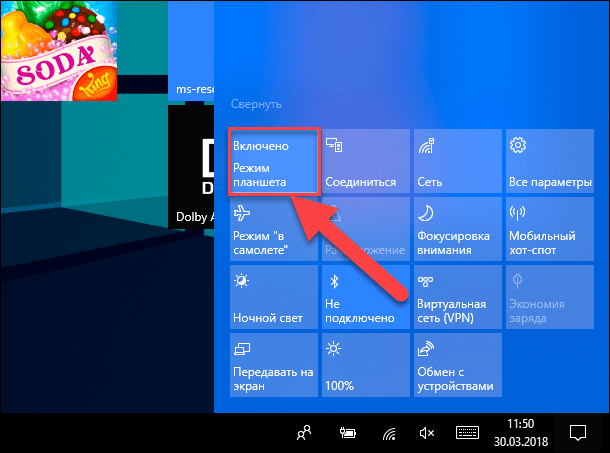
Task: Open the touch keyboard tray icon
Action: click(x=467, y=433)
